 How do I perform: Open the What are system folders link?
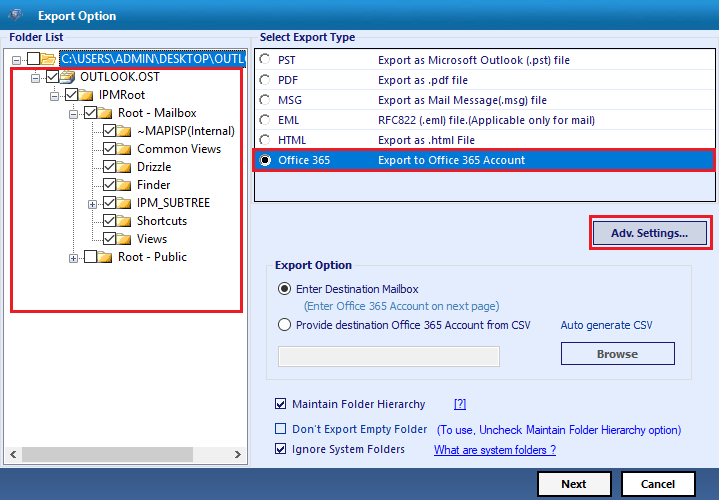(494, 450)
